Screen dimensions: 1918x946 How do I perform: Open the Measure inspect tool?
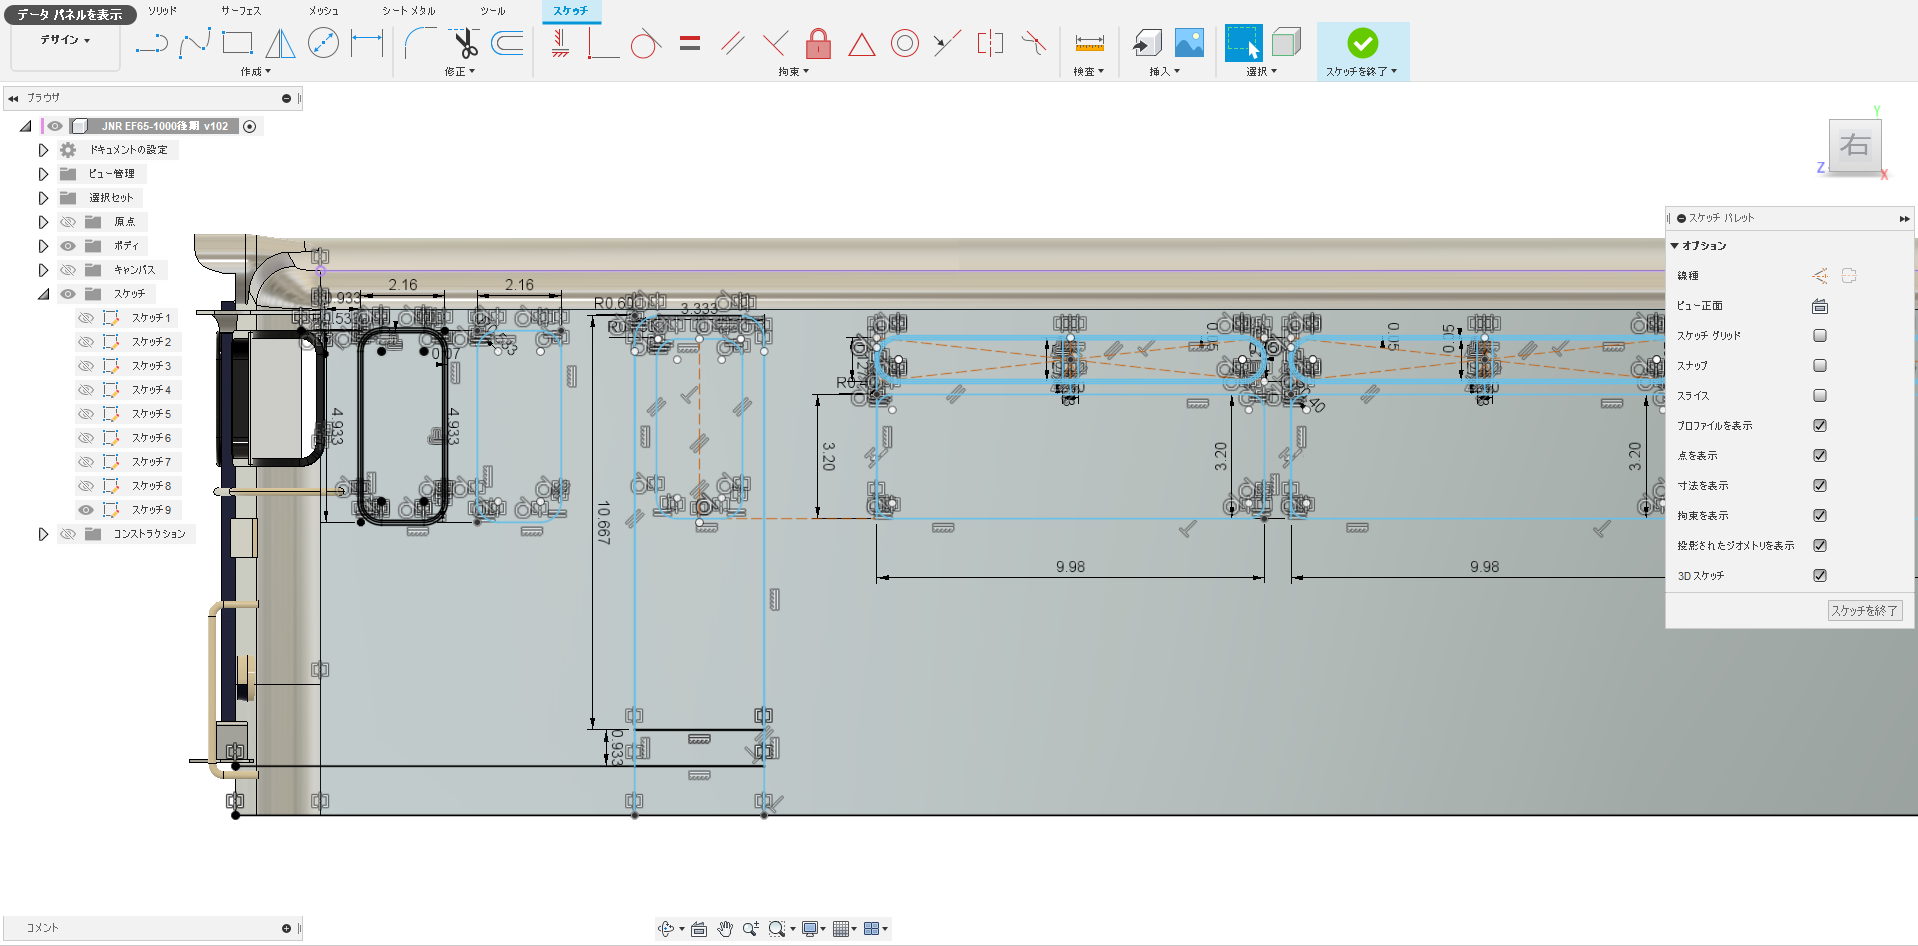point(1089,43)
